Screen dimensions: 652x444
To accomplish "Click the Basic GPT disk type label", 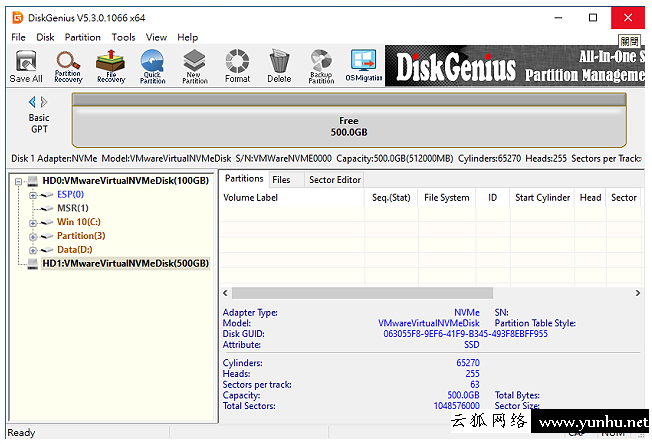I will 39,123.
